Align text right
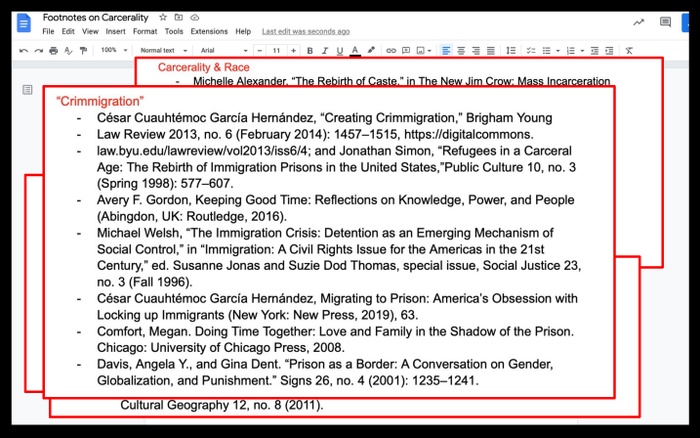This screenshot has height=438, width=700. tap(476, 51)
